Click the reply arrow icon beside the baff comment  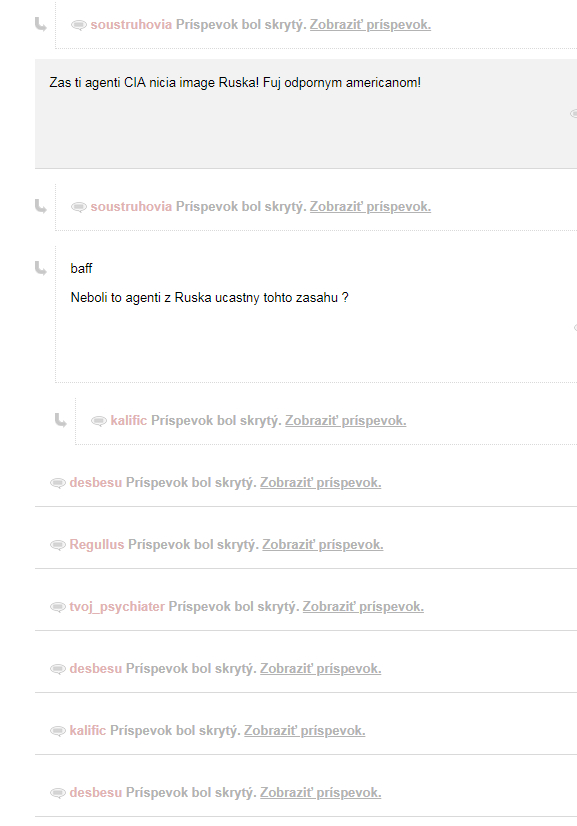pyautogui.click(x=41, y=268)
